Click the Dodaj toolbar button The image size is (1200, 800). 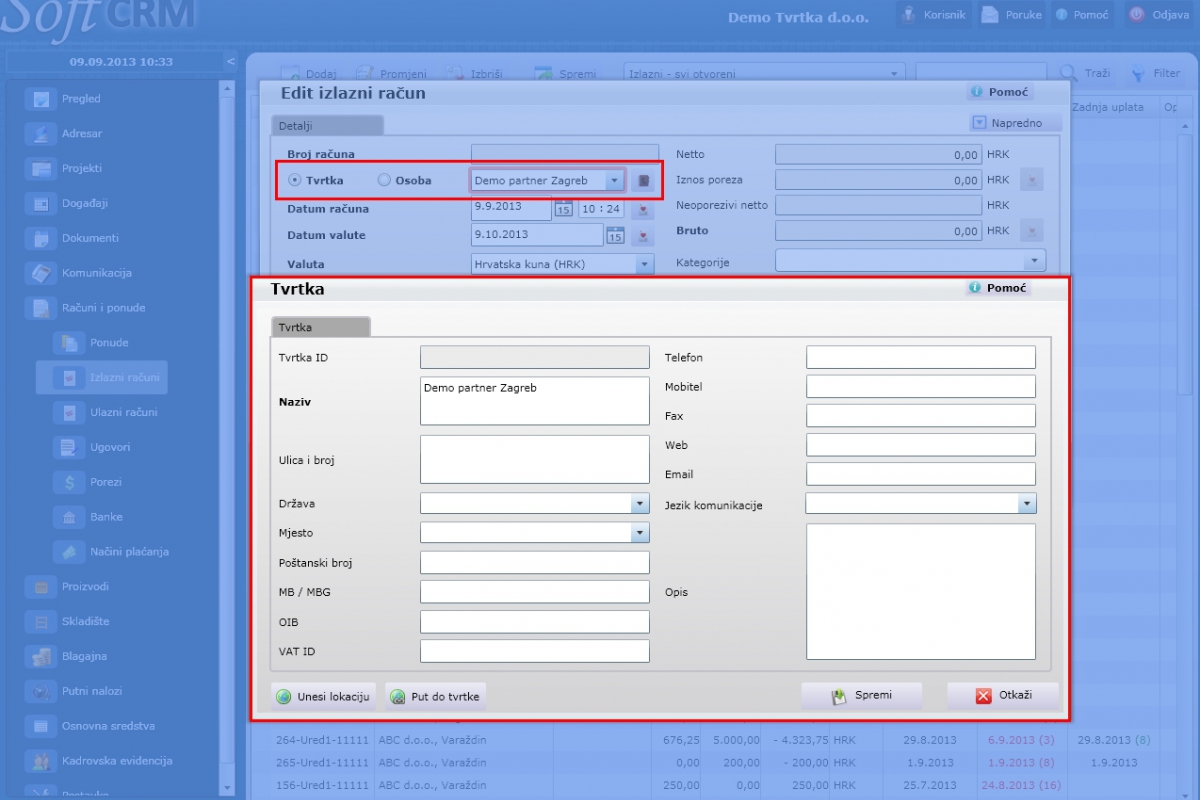click(308, 74)
